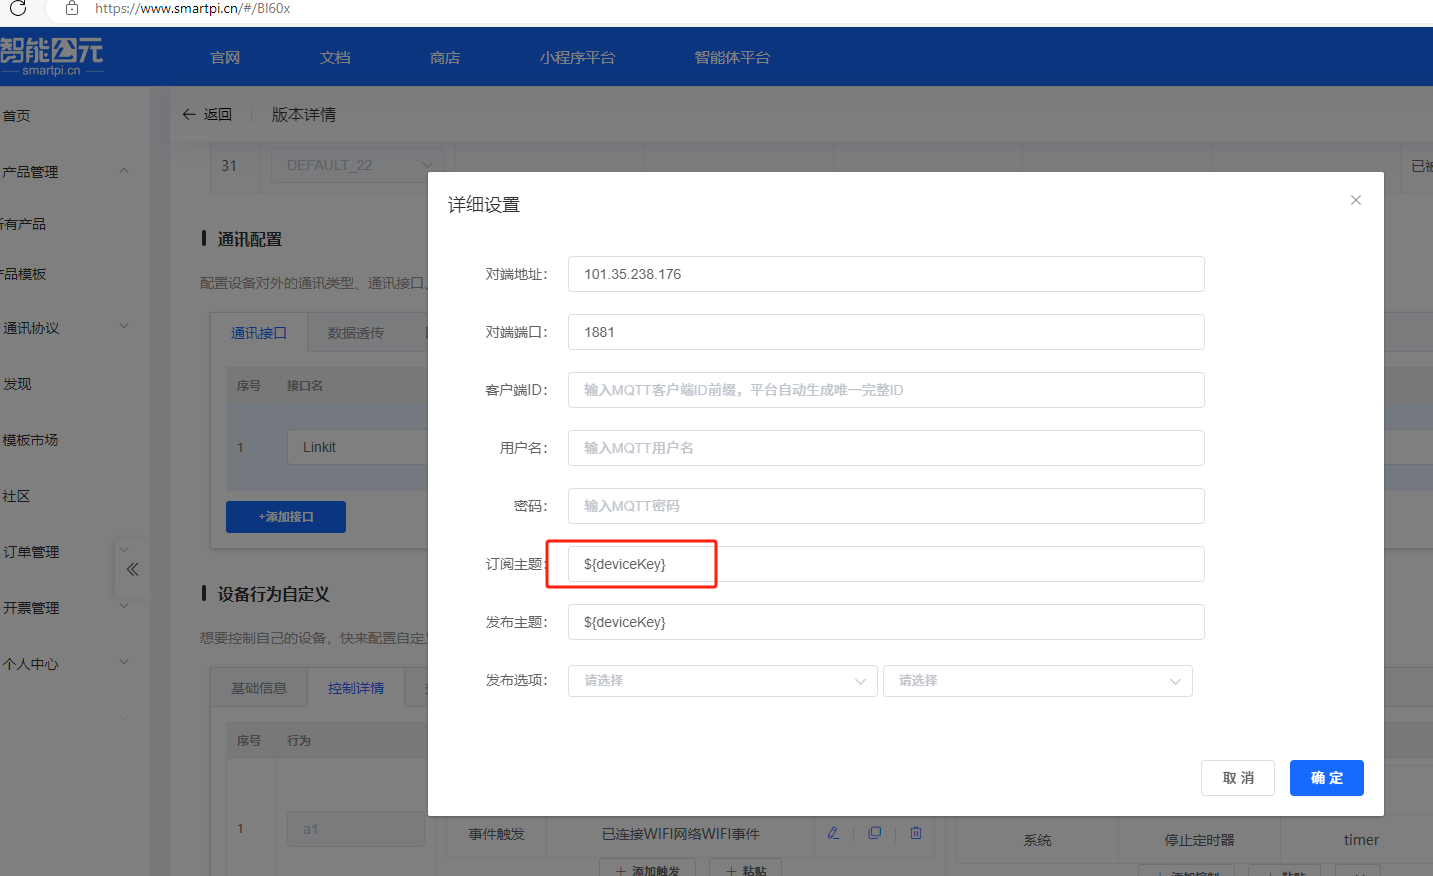
Task: Click the 确定 confirm button
Action: [1326, 777]
